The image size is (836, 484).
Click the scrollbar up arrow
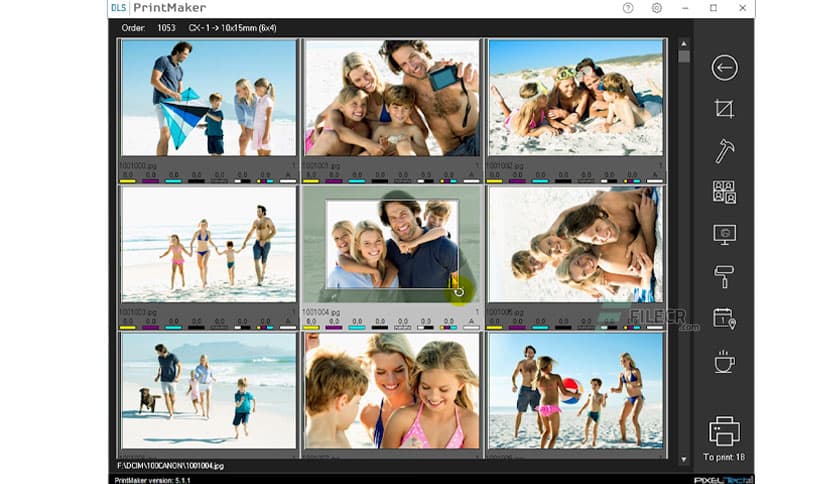click(x=684, y=44)
